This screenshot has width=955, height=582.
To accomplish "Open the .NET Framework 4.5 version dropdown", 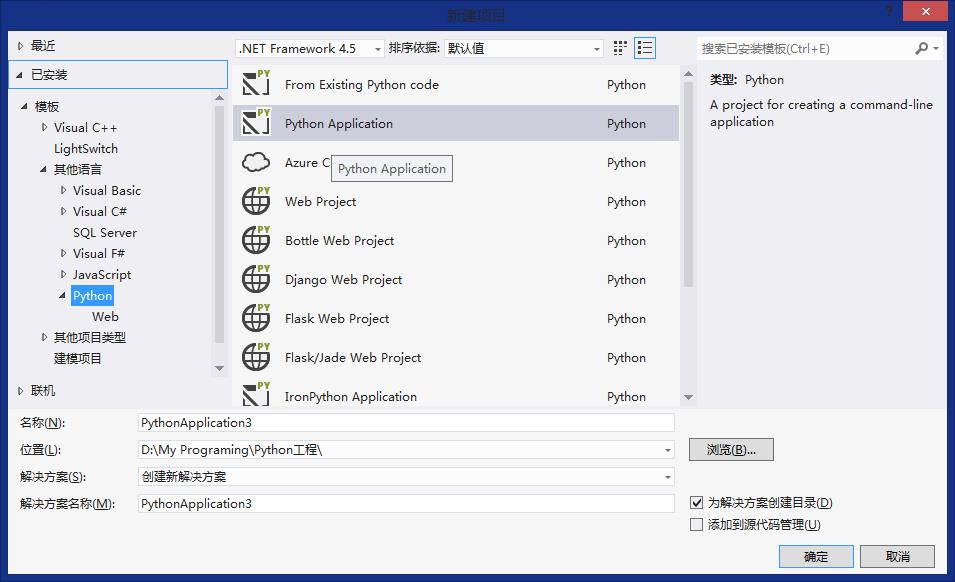I will 310,49.
